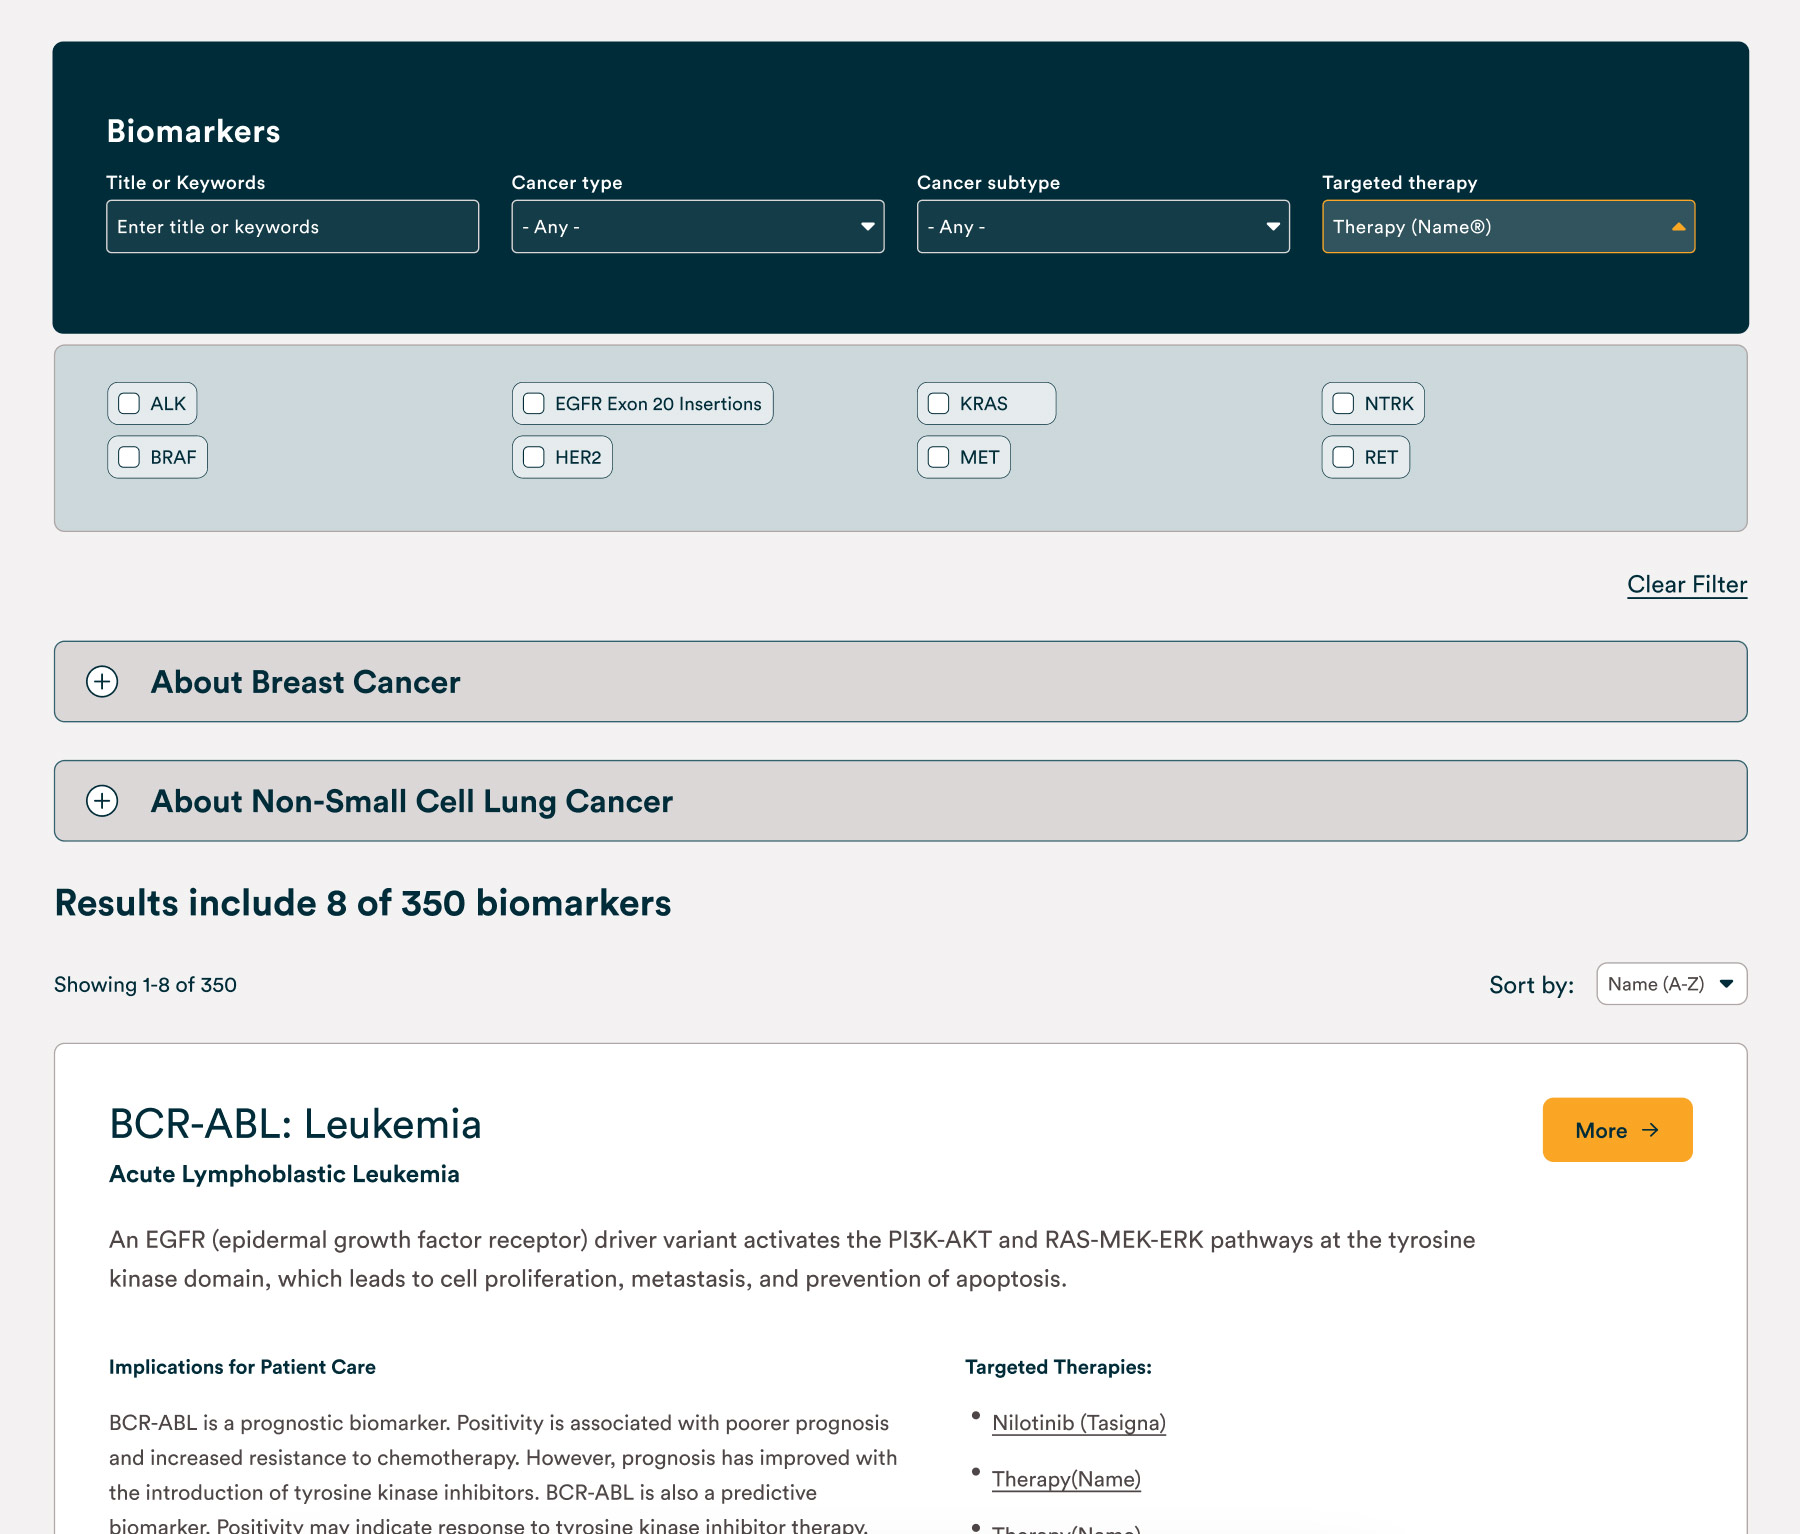The width and height of the screenshot is (1800, 1534).
Task: Check the ALK biomarker checkbox
Action: pos(129,404)
